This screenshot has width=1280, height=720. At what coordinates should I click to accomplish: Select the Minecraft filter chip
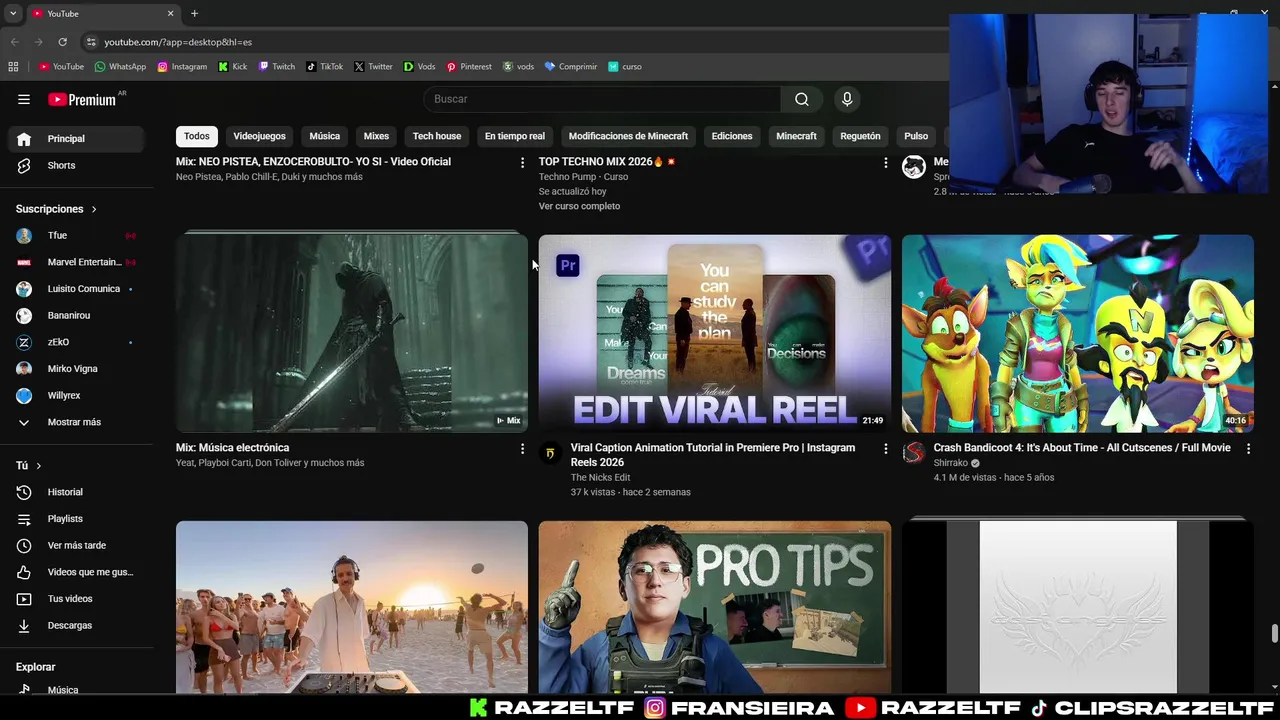click(796, 136)
